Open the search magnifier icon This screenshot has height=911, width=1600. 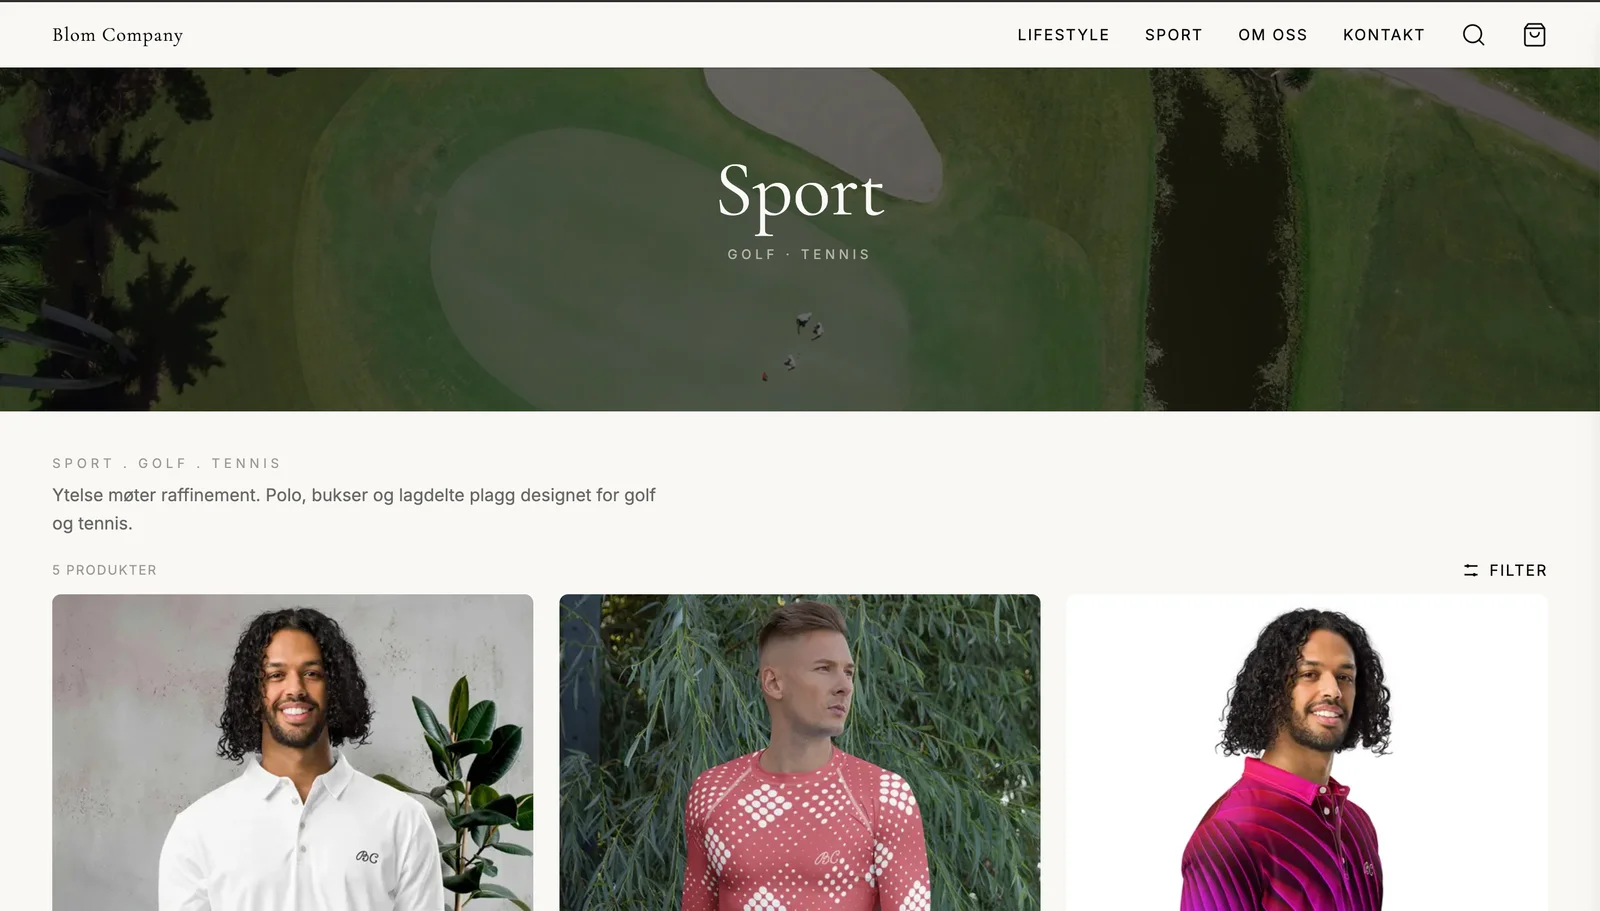pos(1473,35)
